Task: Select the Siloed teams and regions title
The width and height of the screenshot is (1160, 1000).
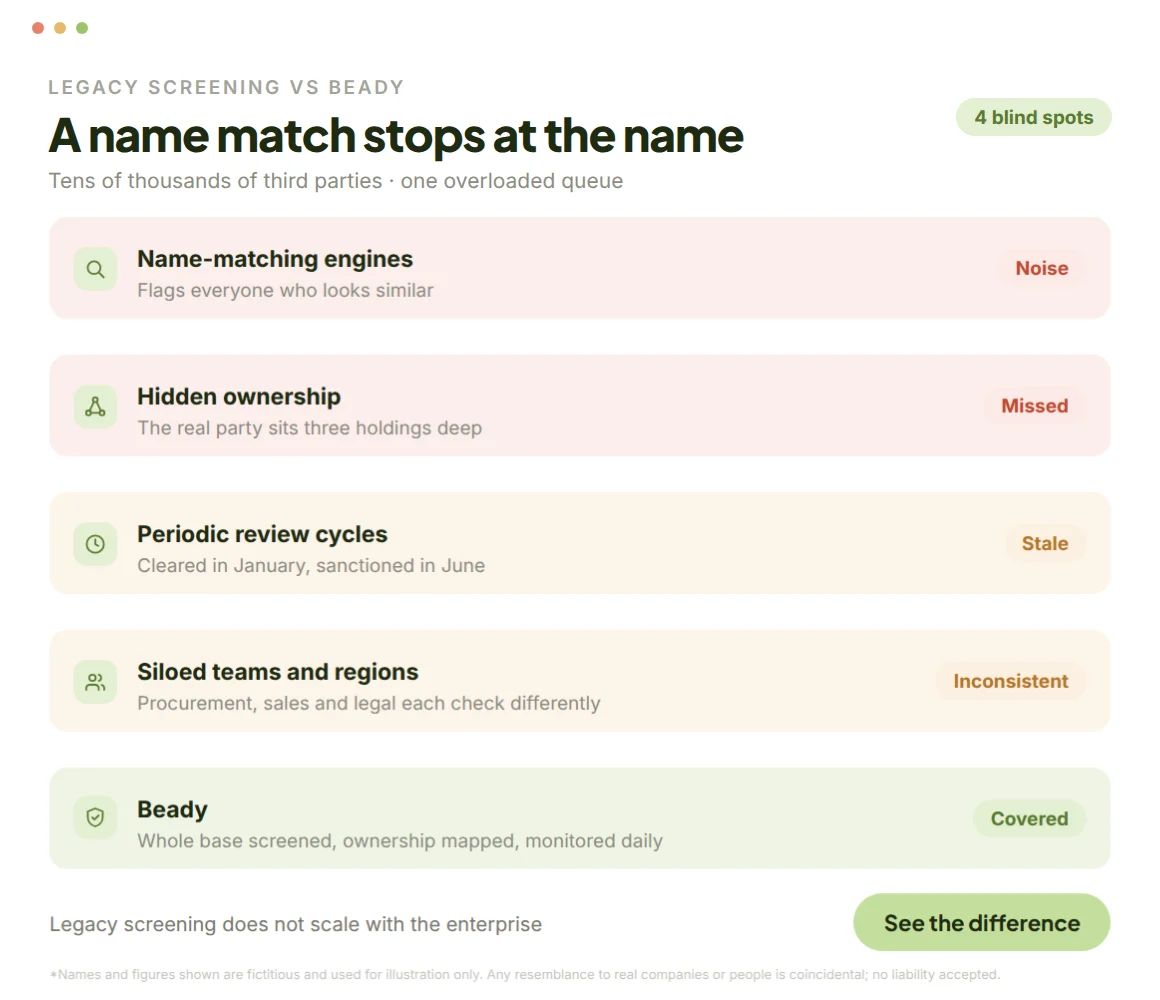Action: tap(278, 672)
